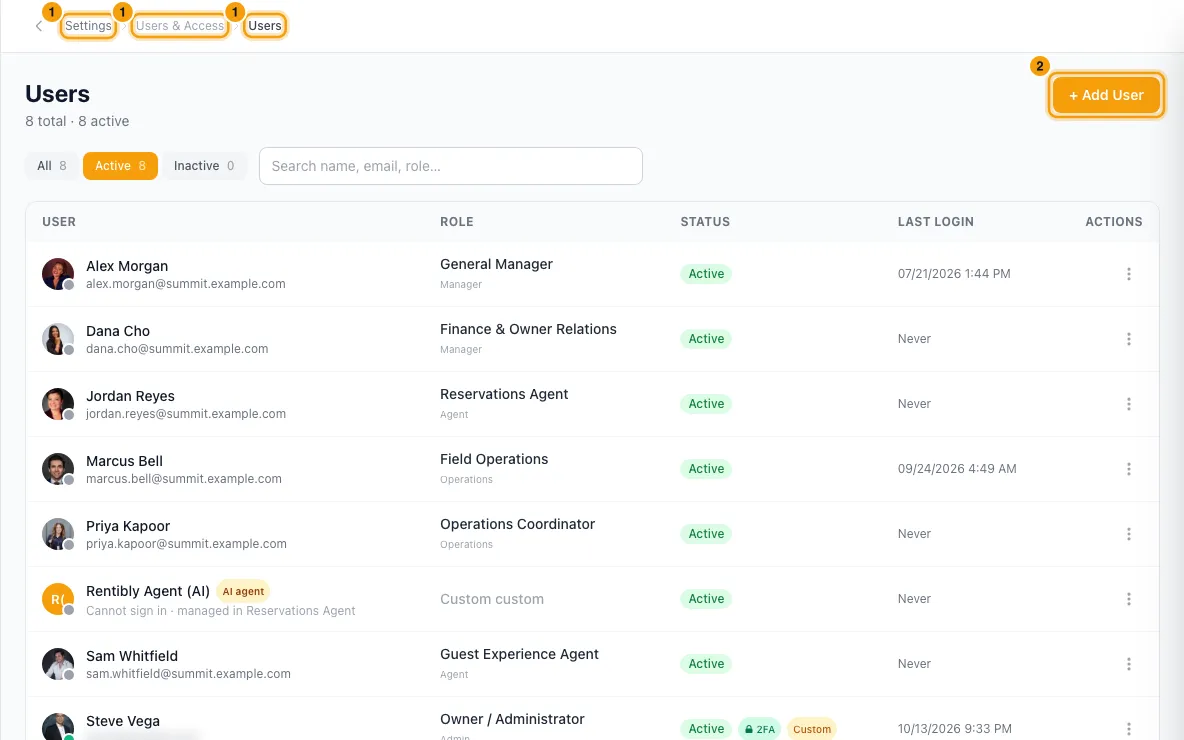Screen dimensions: 1184x740
Task: Click jordan.reyes@summit.example.com email
Action: [x=186, y=414]
